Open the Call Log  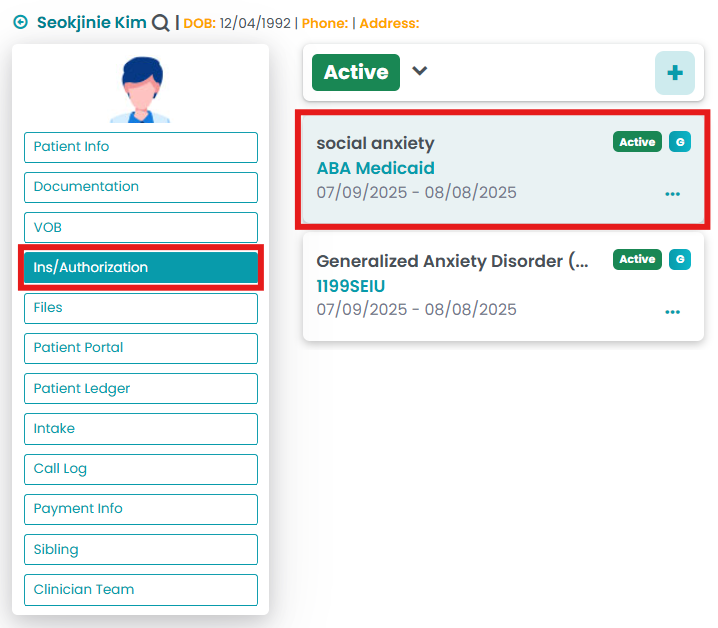pos(141,469)
